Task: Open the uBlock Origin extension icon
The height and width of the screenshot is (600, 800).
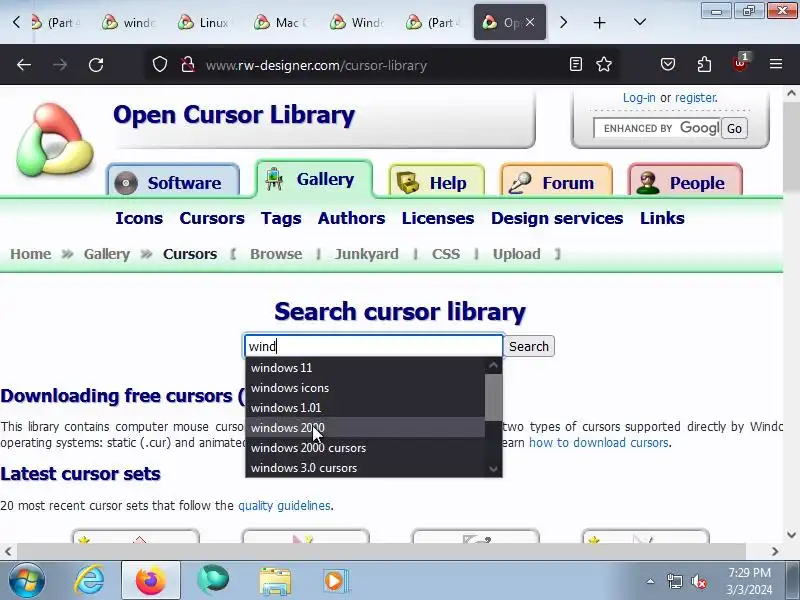Action: point(740,63)
